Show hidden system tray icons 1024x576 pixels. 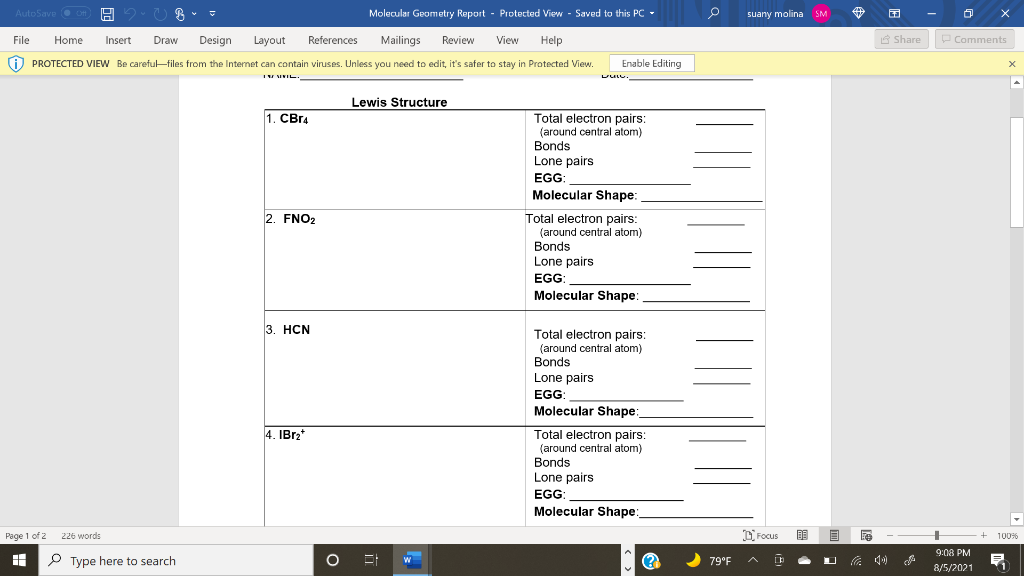point(753,560)
